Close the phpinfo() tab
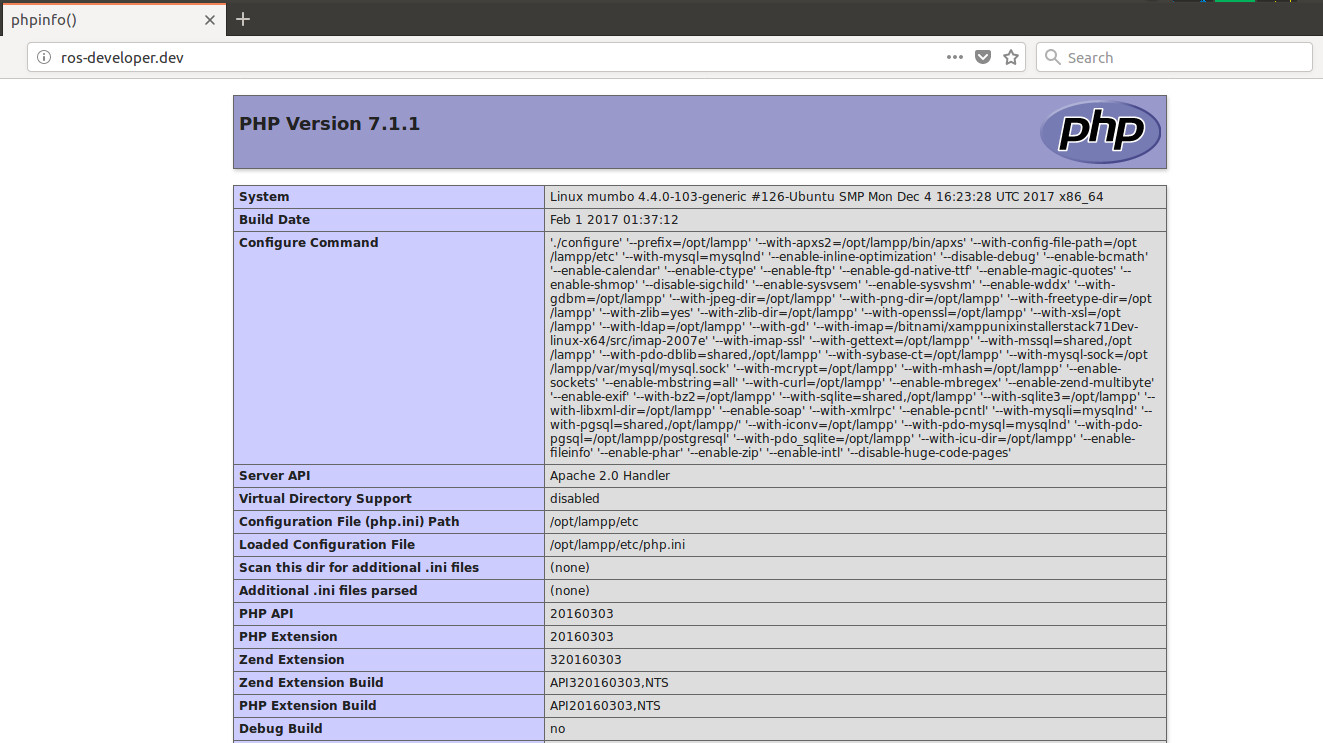The height and width of the screenshot is (743, 1323). pos(210,19)
